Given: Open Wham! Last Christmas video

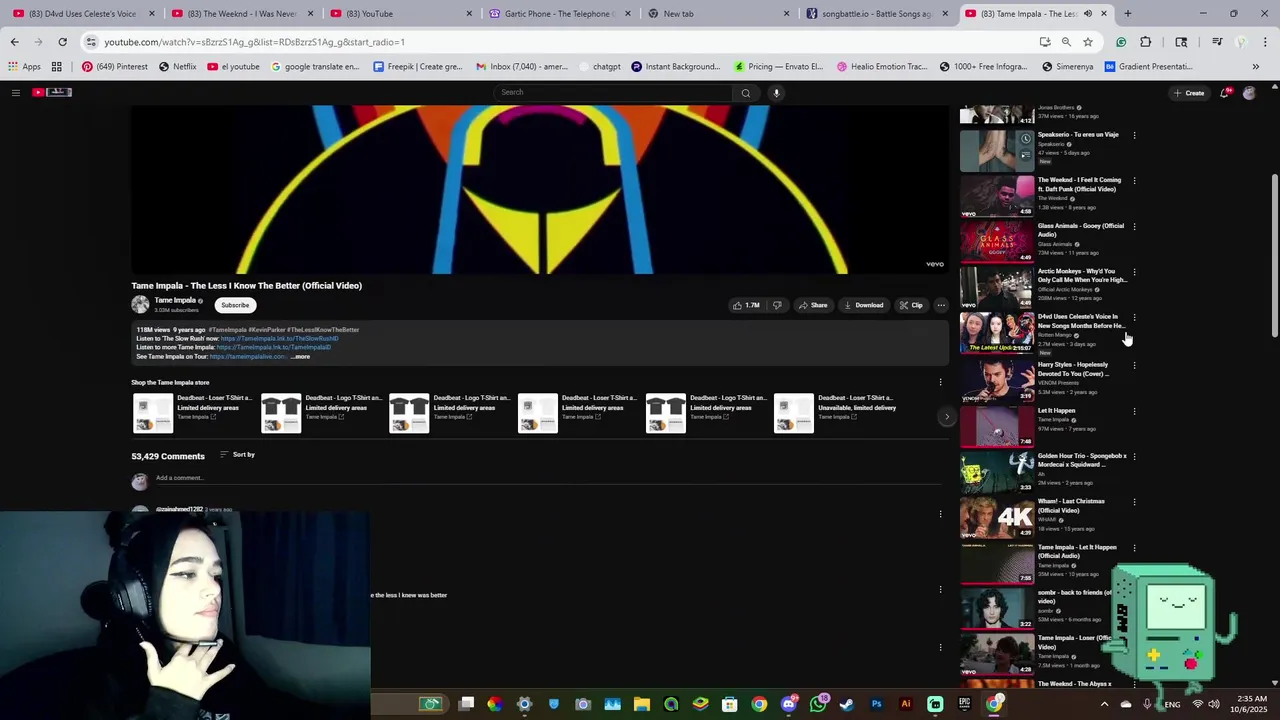Looking at the screenshot, I should point(1071,506).
